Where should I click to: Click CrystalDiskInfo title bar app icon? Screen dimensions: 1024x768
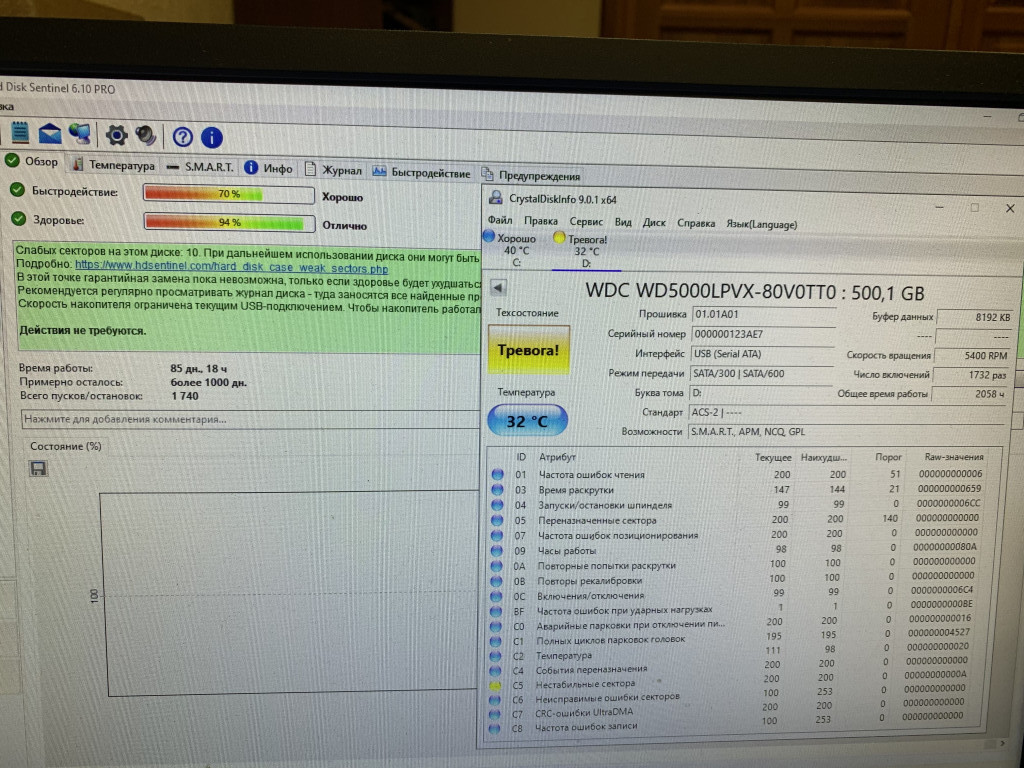coord(496,197)
